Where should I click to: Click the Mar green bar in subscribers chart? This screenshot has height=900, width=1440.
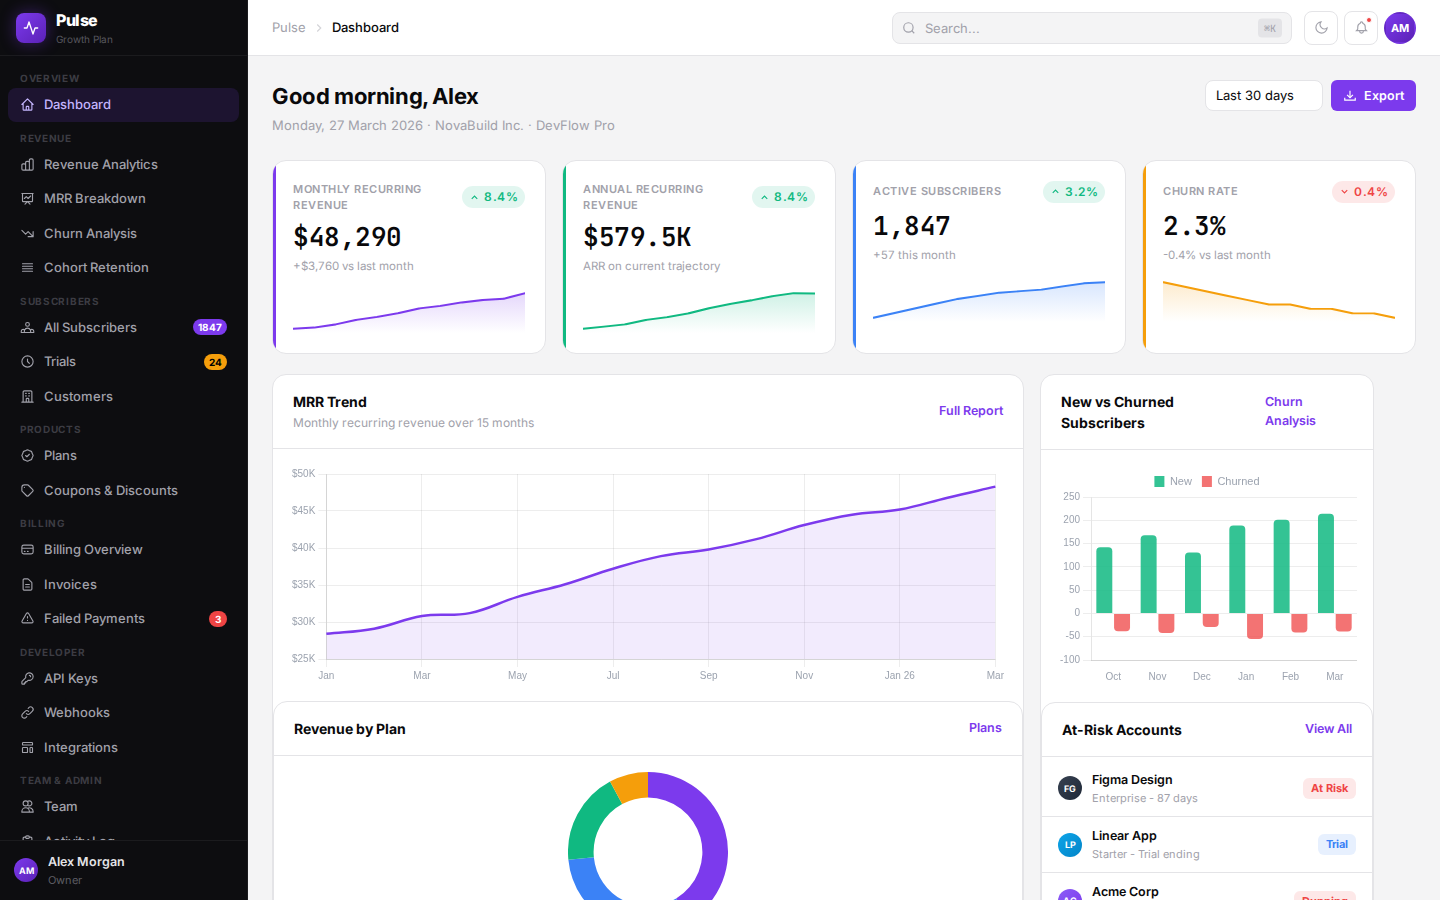[x=1326, y=564]
